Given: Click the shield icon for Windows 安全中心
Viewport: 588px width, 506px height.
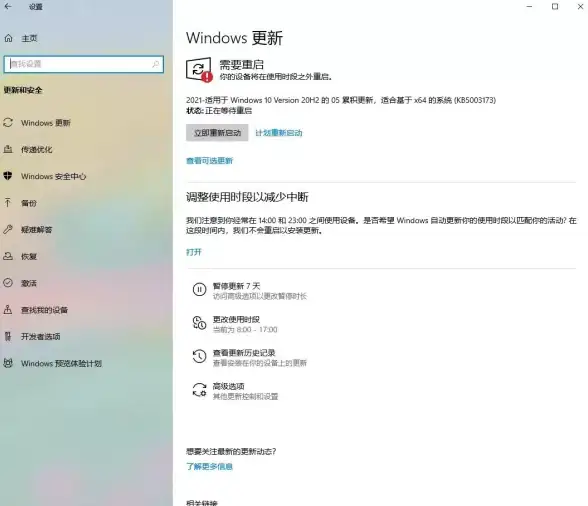Looking at the screenshot, I should tap(8, 176).
